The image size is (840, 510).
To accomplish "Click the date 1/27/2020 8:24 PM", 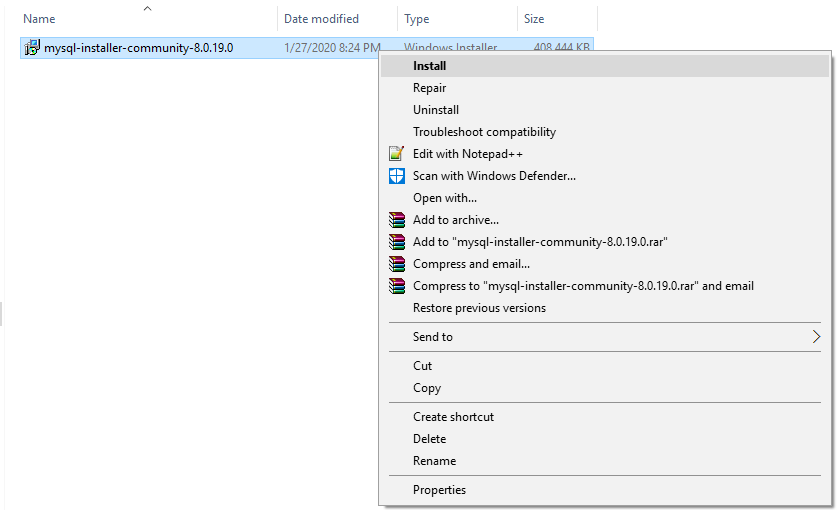I will [332, 48].
